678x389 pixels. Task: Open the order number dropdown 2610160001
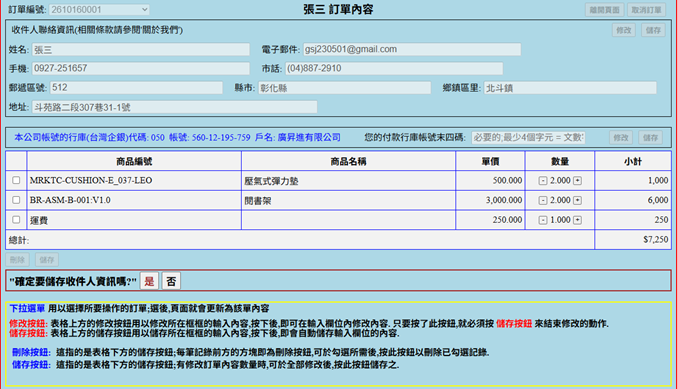click(99, 10)
